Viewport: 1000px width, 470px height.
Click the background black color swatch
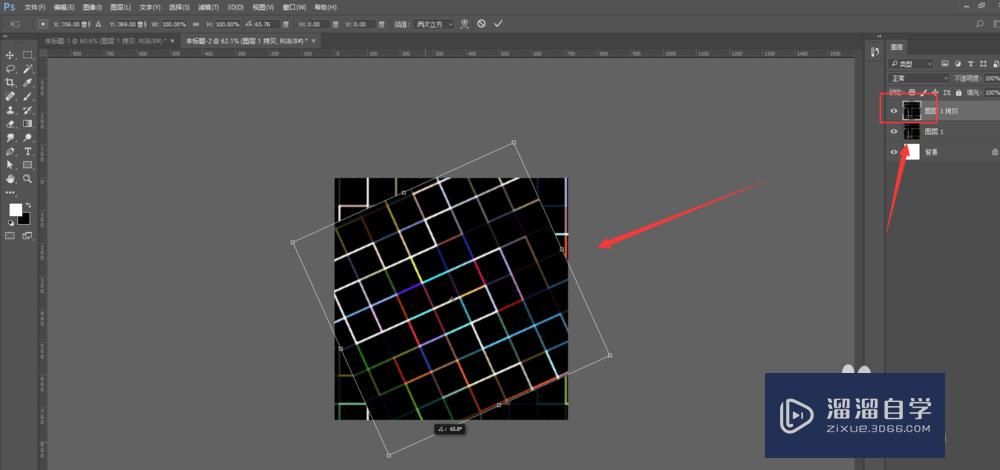pos(26,219)
